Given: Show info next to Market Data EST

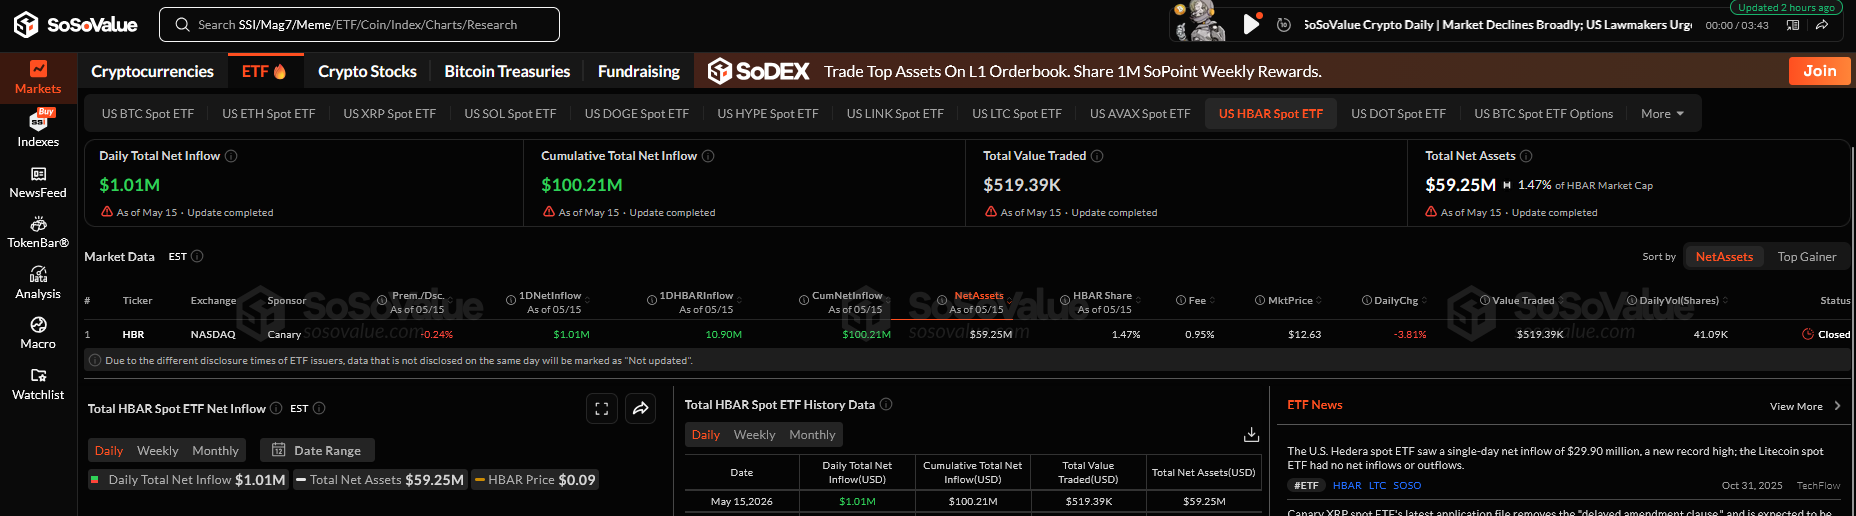Looking at the screenshot, I should click(197, 256).
